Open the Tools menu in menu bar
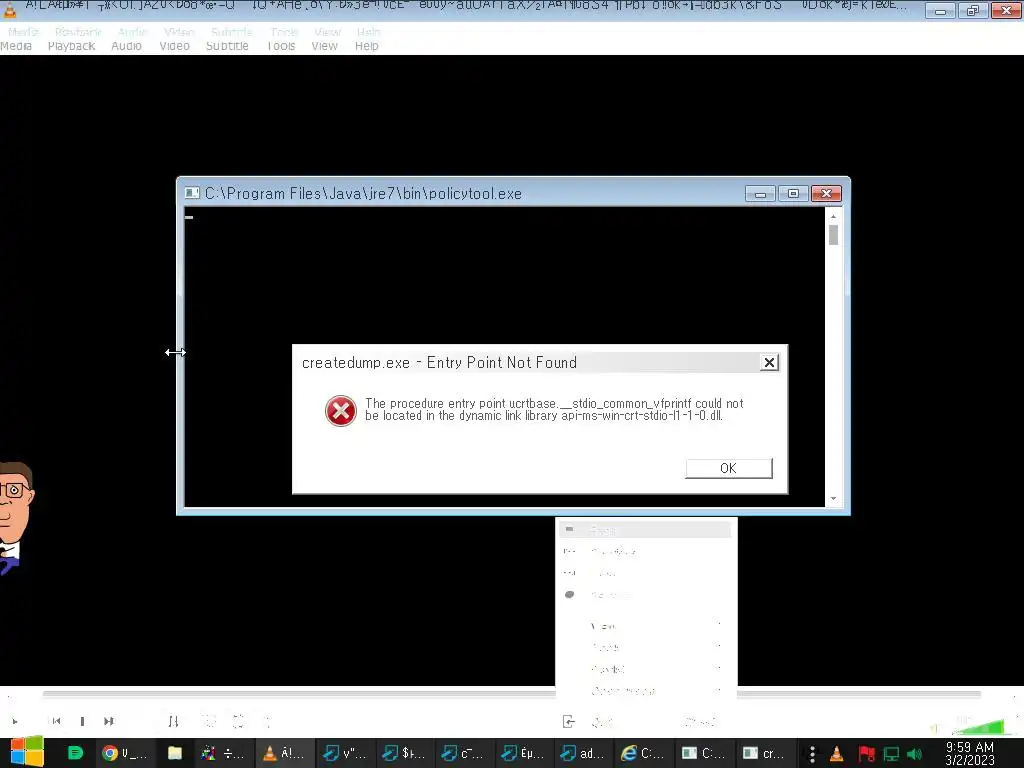Screen dimensions: 1024x768 point(281,46)
